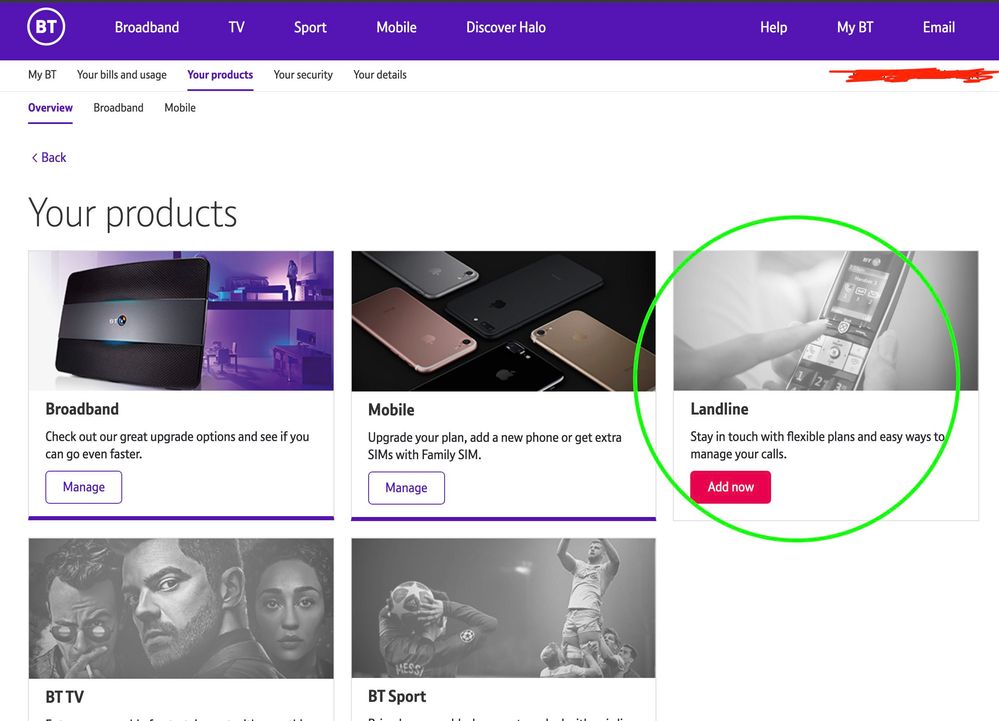Select the Broadband sub-tab under Your products

[118, 108]
